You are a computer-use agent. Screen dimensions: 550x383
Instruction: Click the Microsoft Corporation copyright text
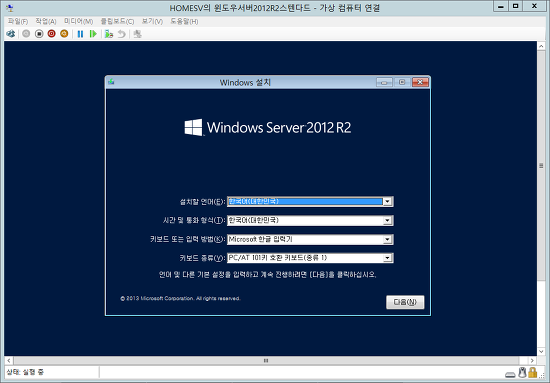tap(180, 298)
